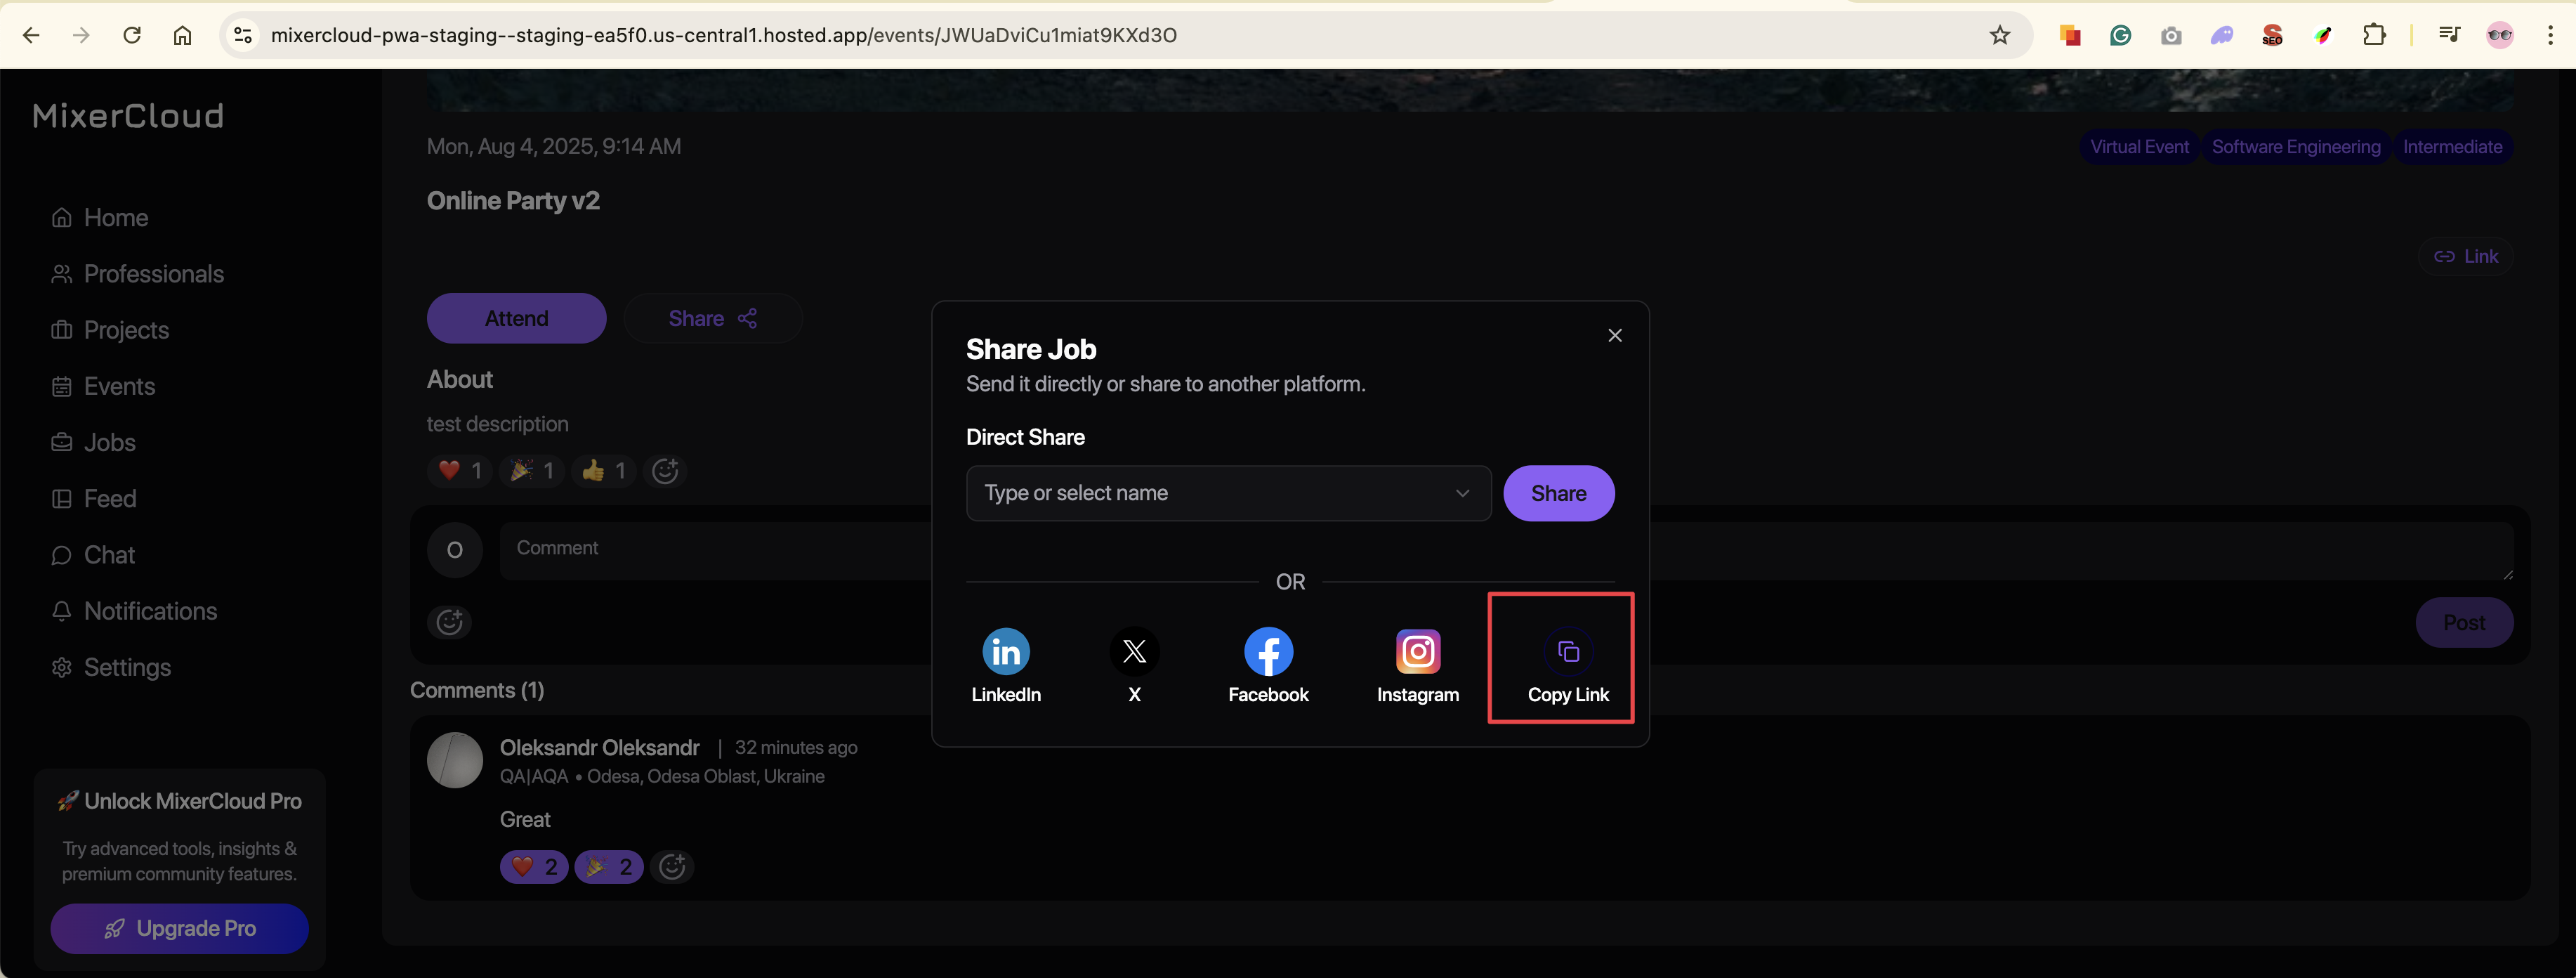Open the Chrome three-dot menu
The width and height of the screenshot is (2576, 978).
[2549, 36]
